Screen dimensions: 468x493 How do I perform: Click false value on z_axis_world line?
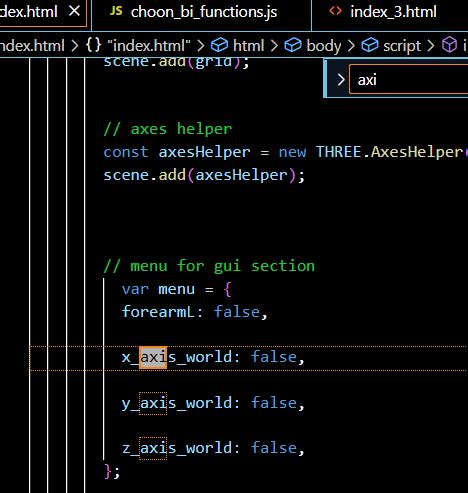[x=274, y=448]
